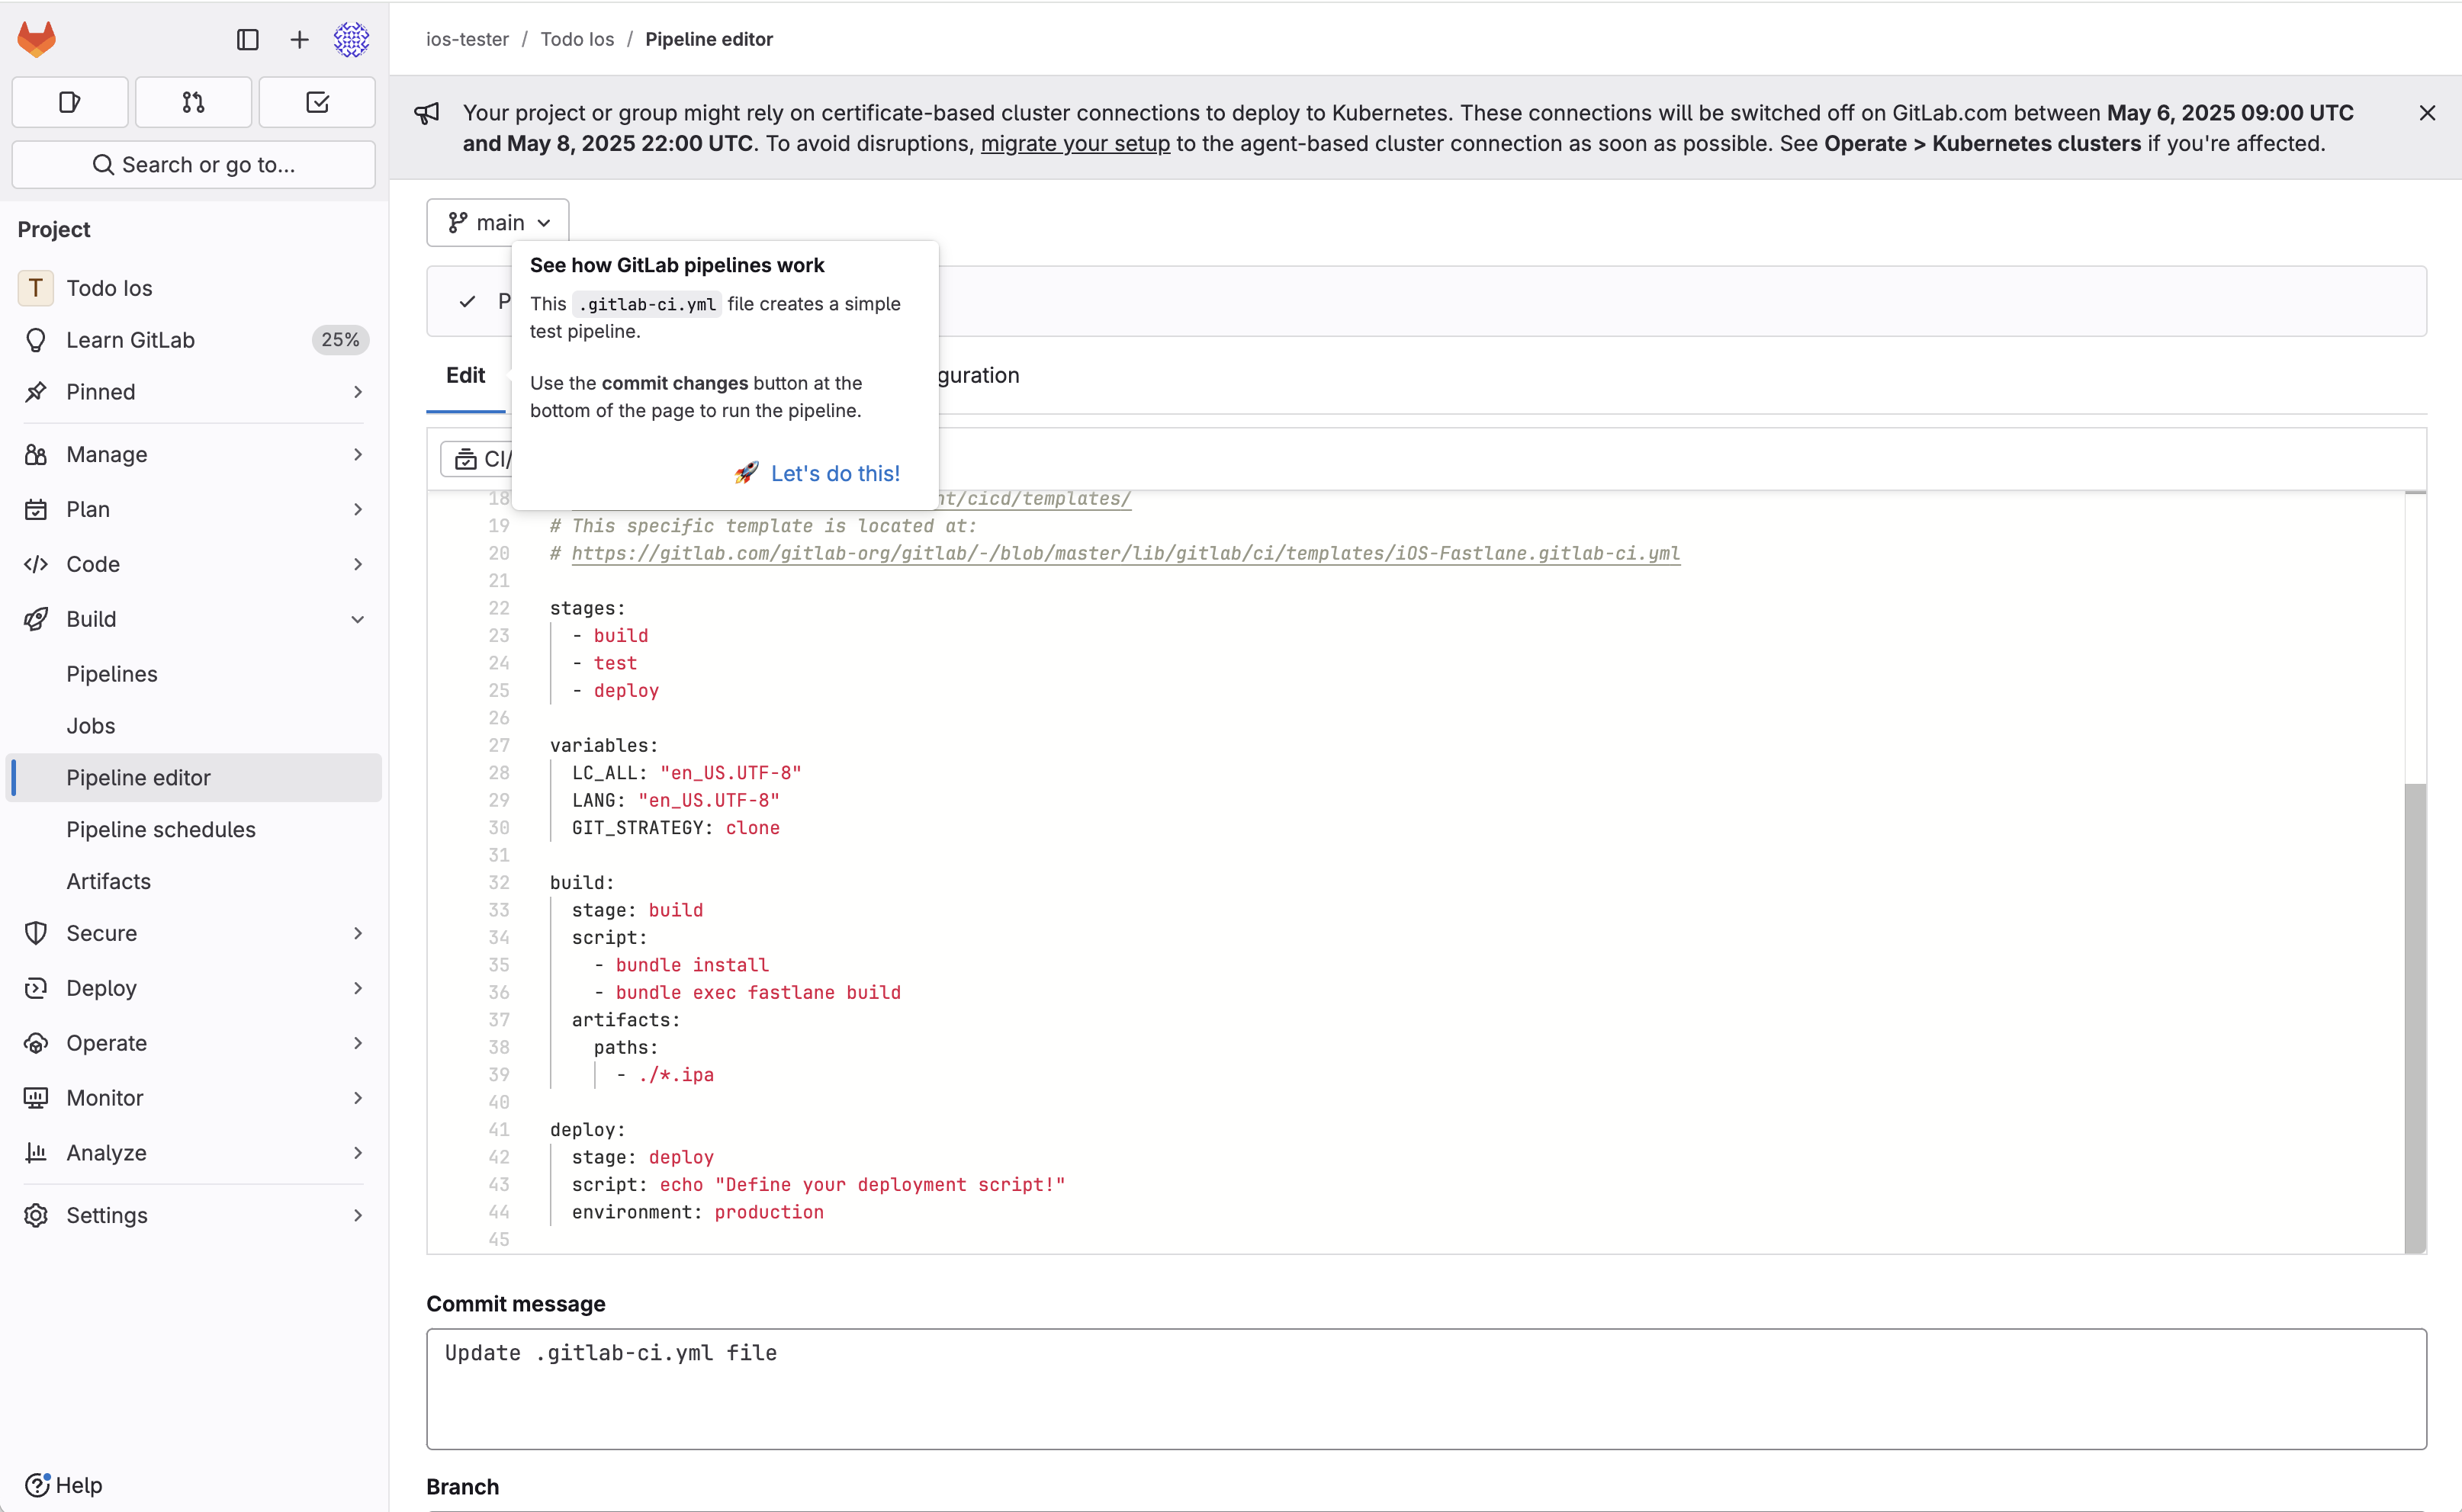Open Jobs page

tap(193, 726)
